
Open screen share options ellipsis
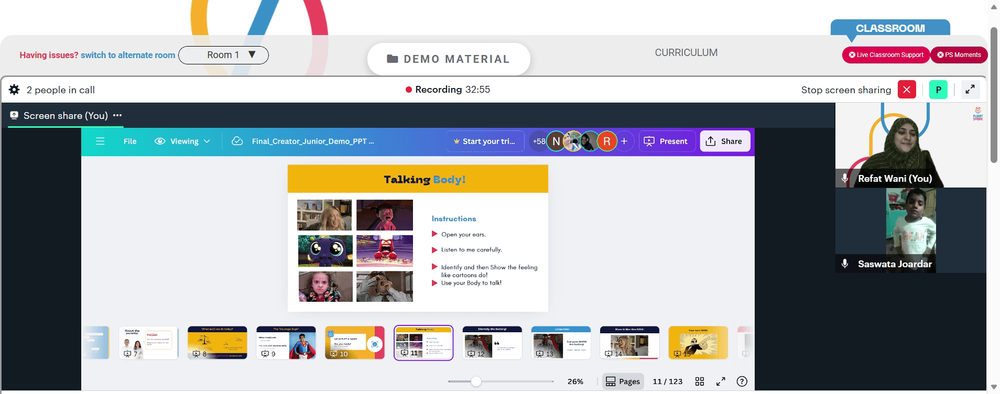tap(117, 115)
